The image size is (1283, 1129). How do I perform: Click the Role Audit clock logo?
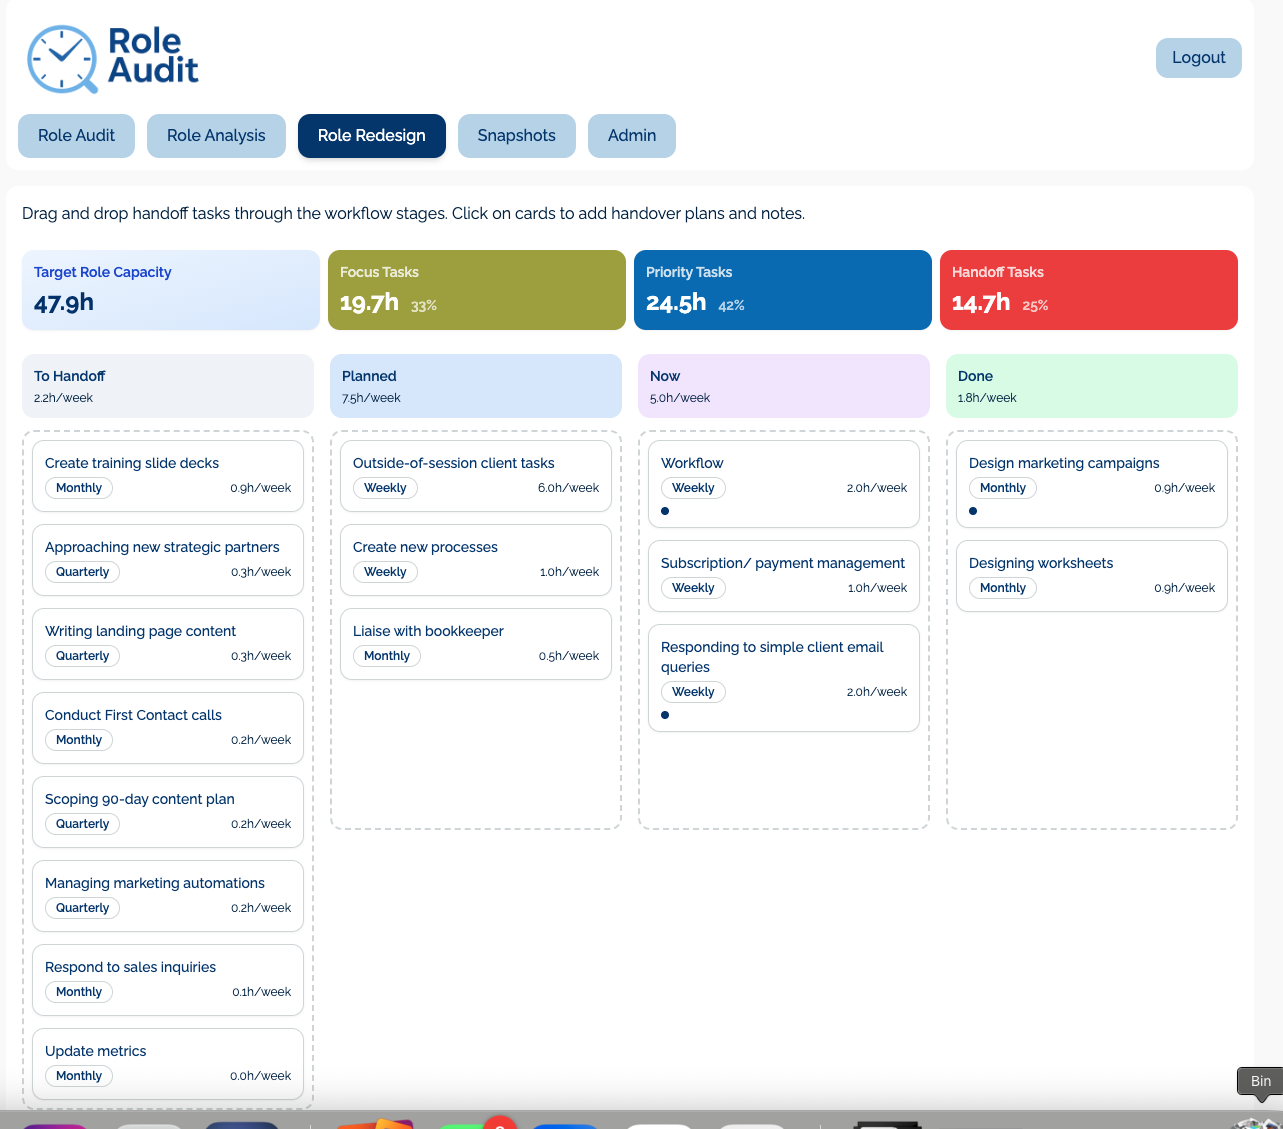(62, 59)
